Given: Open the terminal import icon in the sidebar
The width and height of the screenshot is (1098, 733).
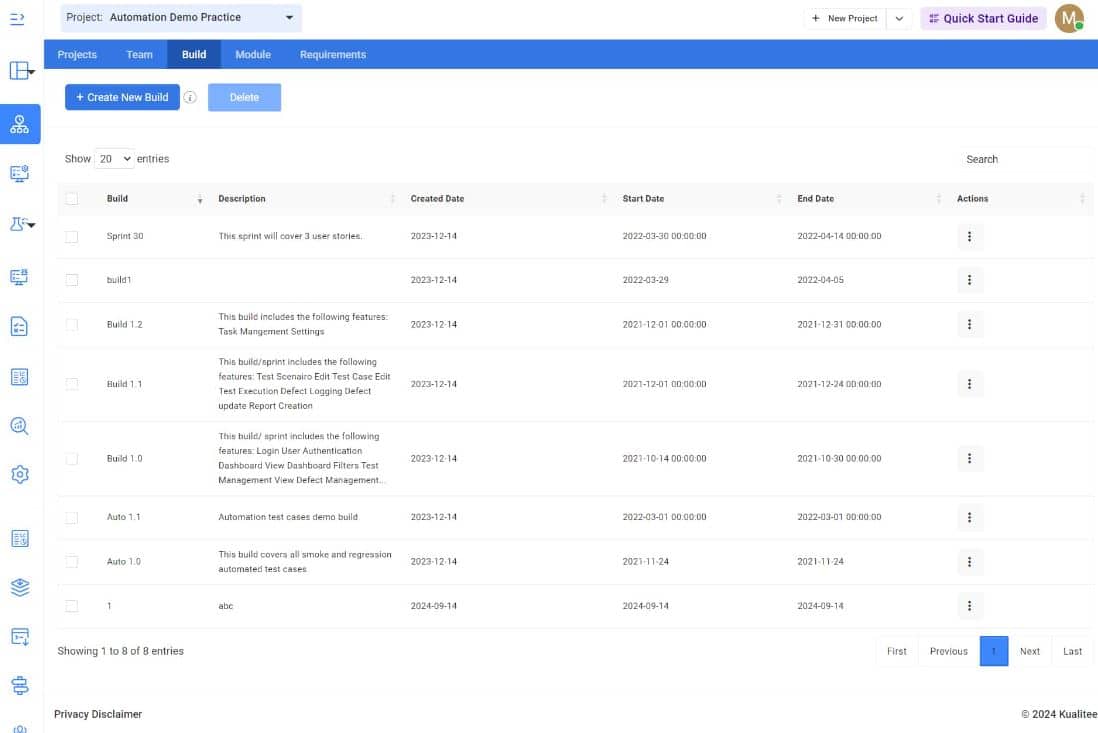Looking at the screenshot, I should pos(20,636).
